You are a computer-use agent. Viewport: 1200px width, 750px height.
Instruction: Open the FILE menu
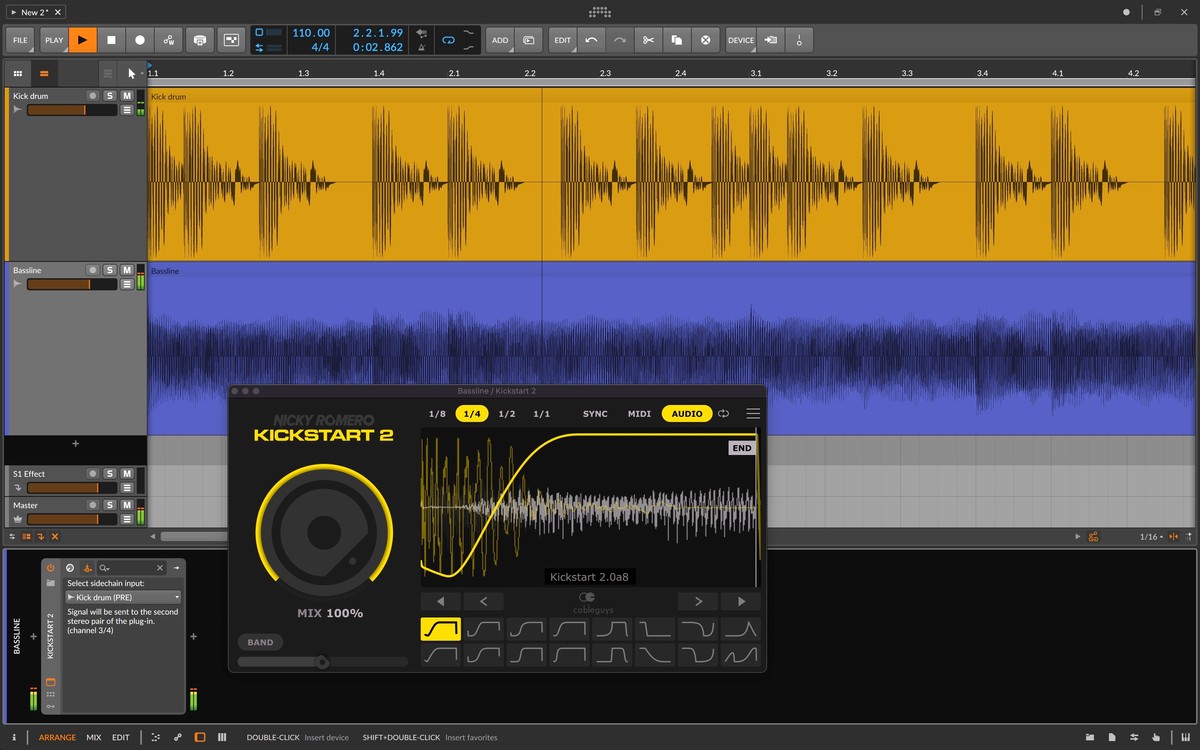[x=20, y=40]
